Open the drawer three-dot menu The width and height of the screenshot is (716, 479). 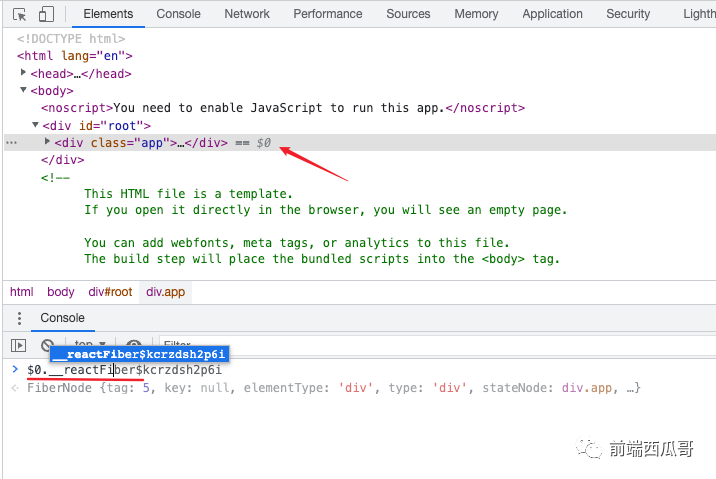(19, 318)
